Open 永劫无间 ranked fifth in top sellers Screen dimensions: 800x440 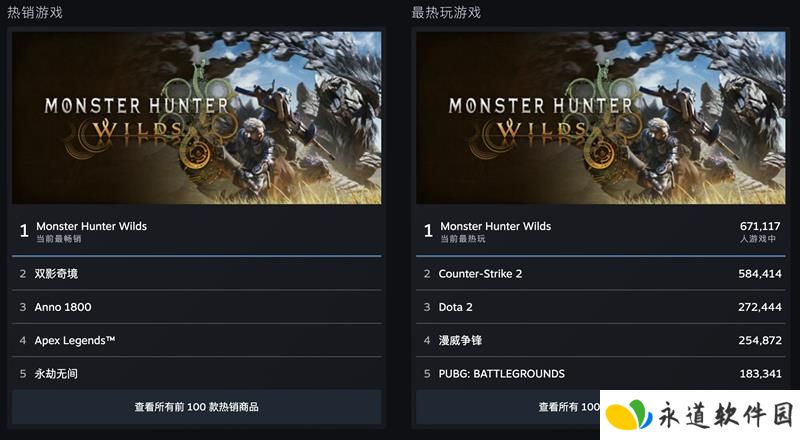coord(196,373)
